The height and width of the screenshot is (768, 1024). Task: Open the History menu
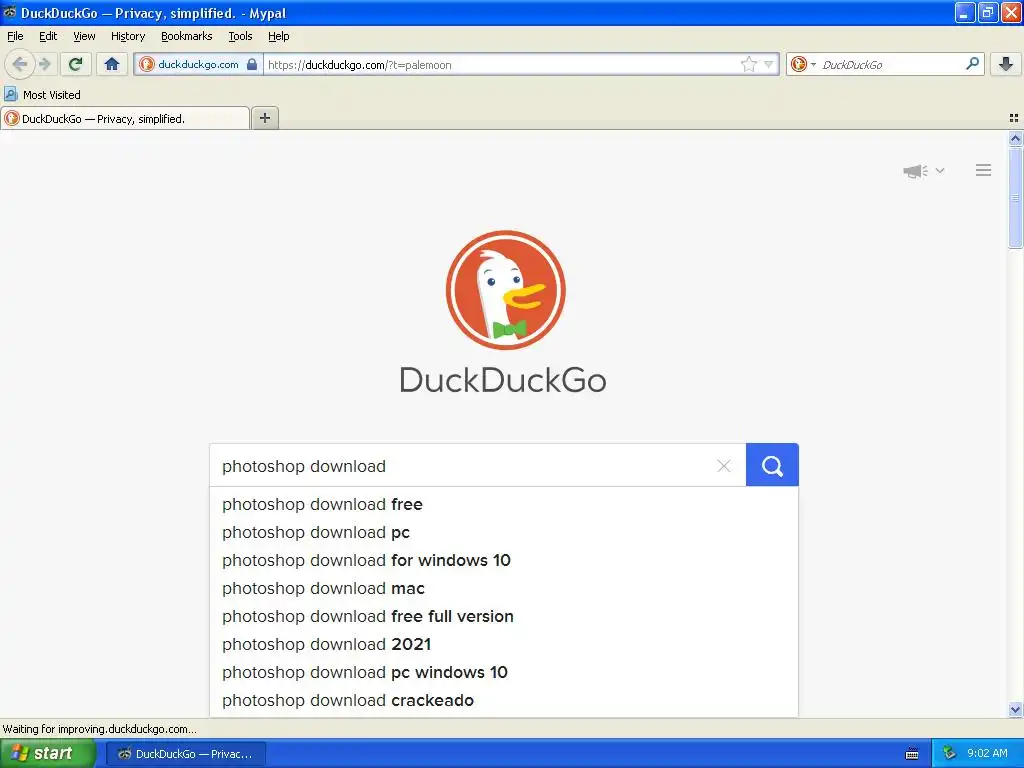point(128,36)
